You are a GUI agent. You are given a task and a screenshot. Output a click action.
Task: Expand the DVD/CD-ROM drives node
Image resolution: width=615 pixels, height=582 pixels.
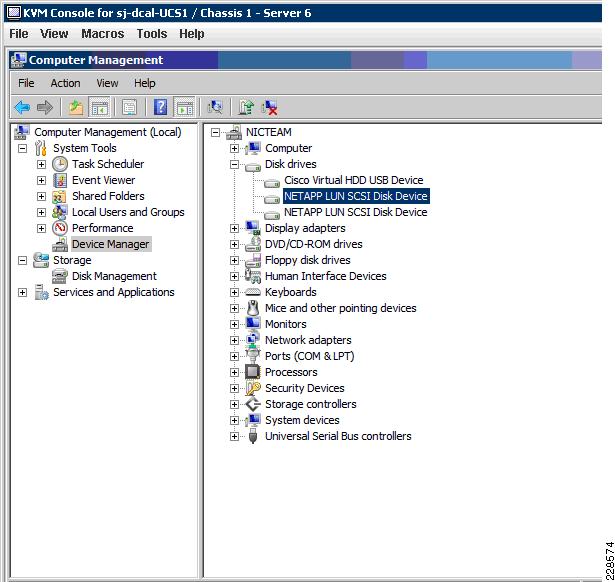(x=234, y=244)
